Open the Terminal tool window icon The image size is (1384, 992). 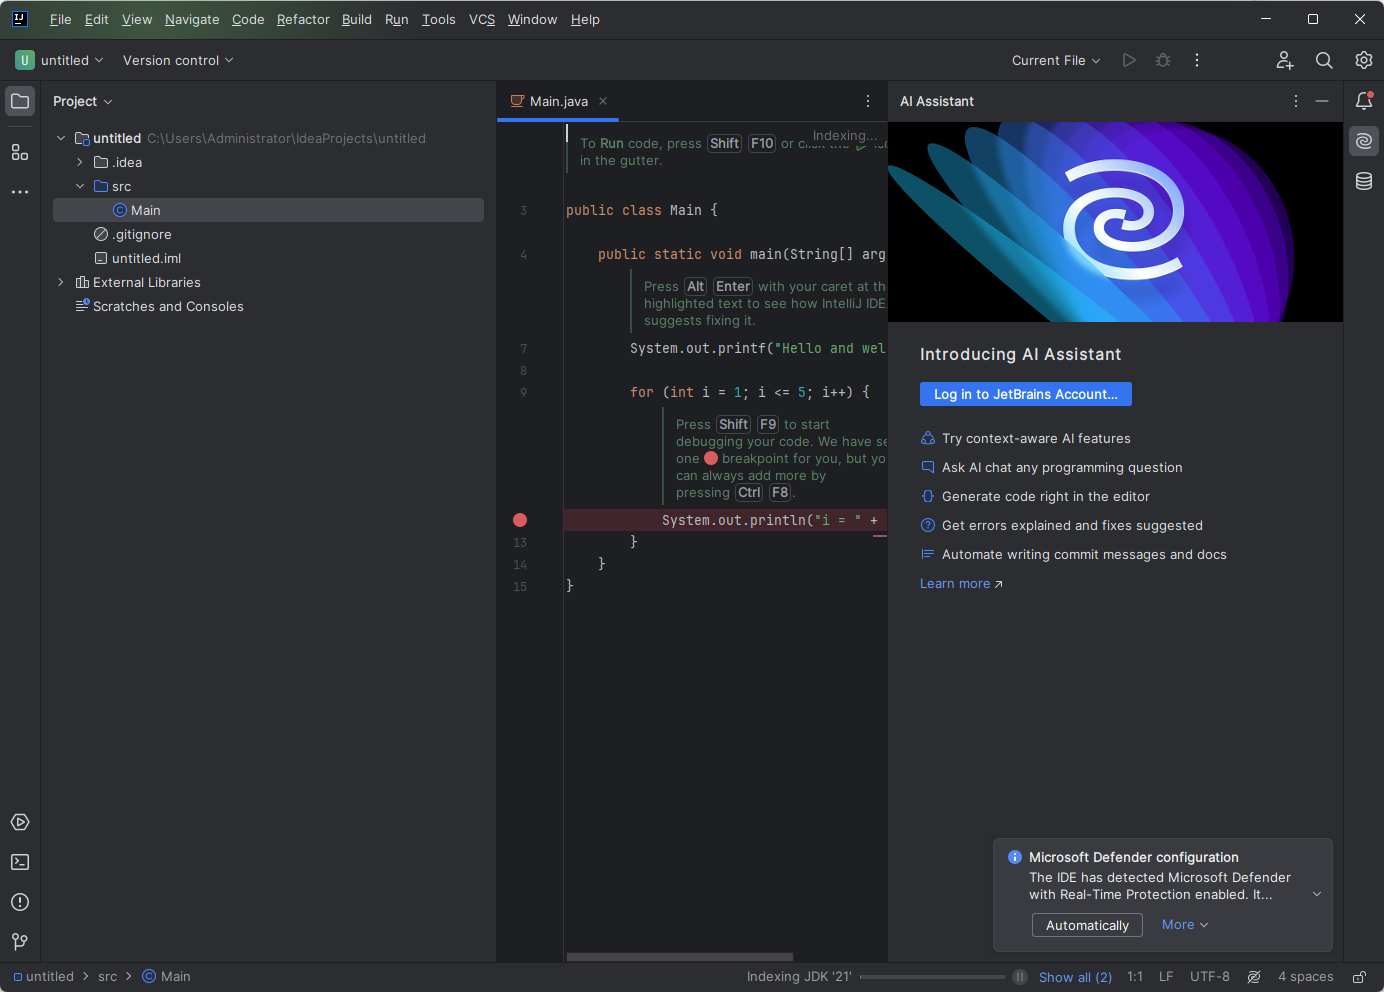(20, 862)
